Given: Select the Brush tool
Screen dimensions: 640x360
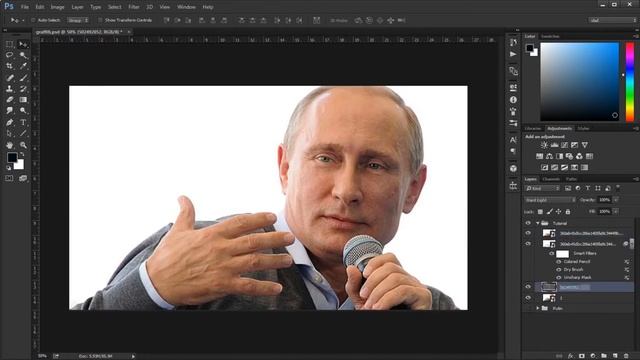Looking at the screenshot, I should coord(23,78).
